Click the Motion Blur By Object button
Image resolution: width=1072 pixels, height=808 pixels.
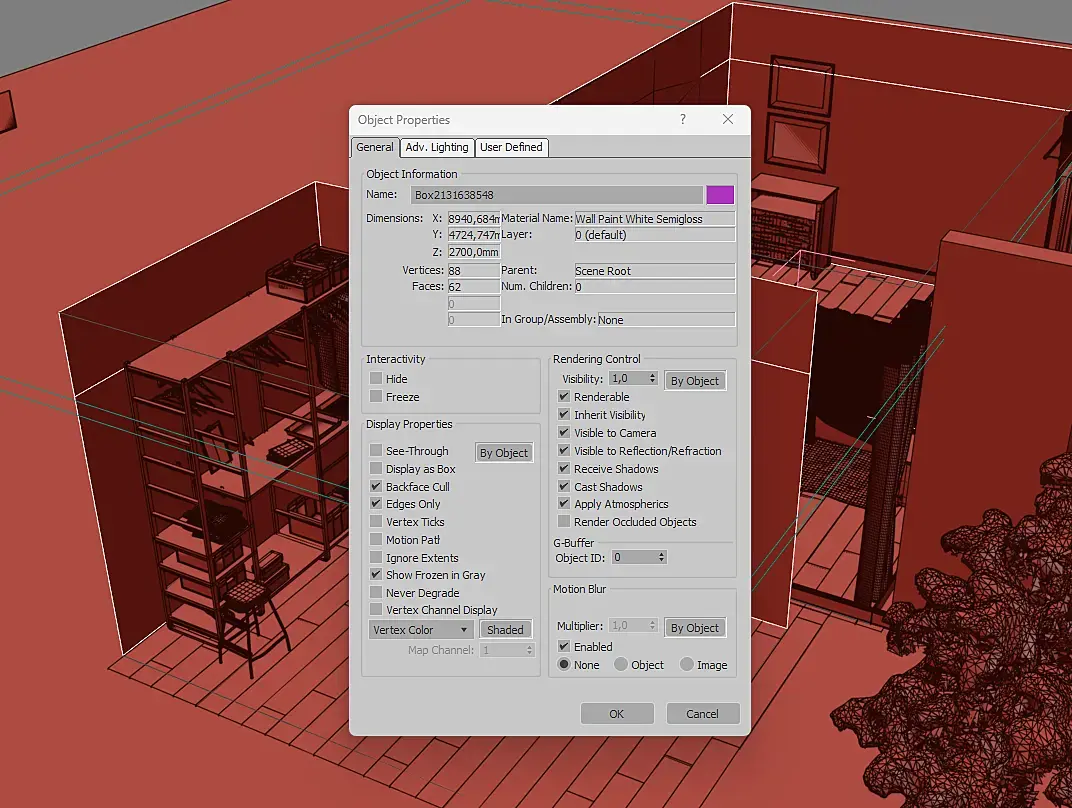coord(695,628)
